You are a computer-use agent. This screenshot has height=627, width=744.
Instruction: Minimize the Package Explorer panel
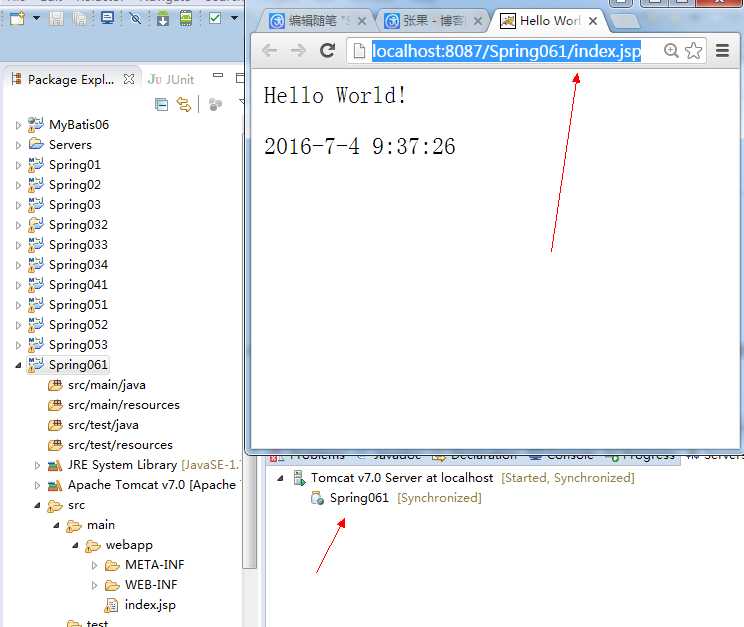point(218,75)
